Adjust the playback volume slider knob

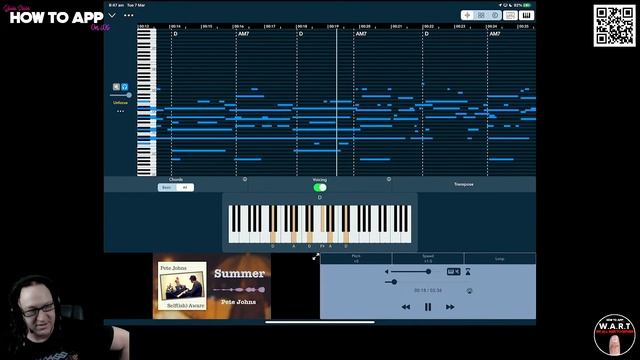(428, 271)
